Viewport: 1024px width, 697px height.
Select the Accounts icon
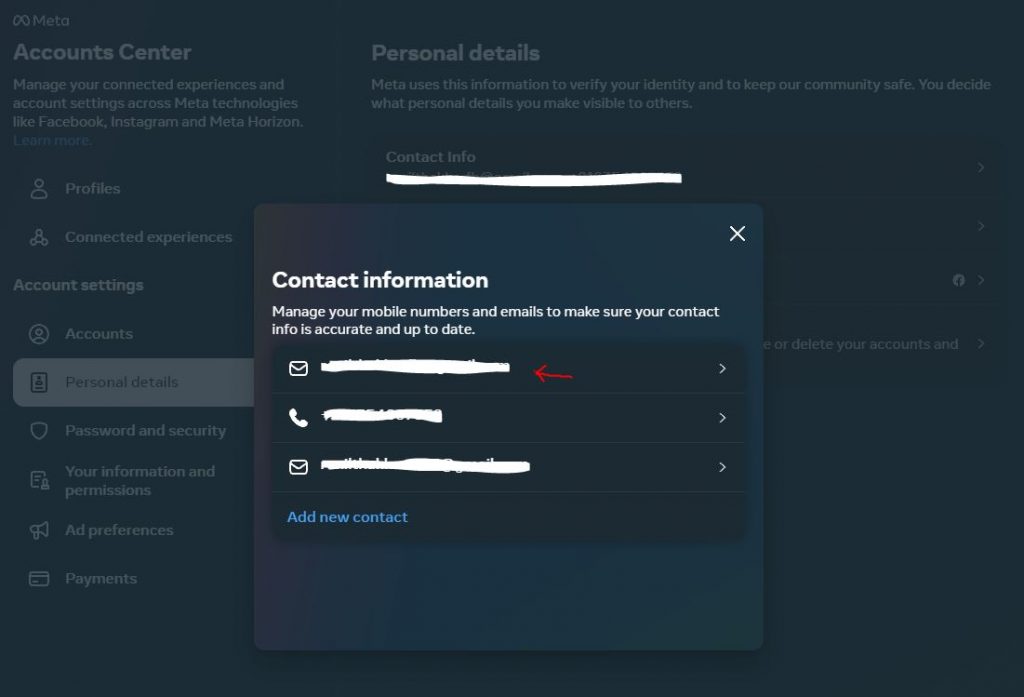tap(39, 333)
